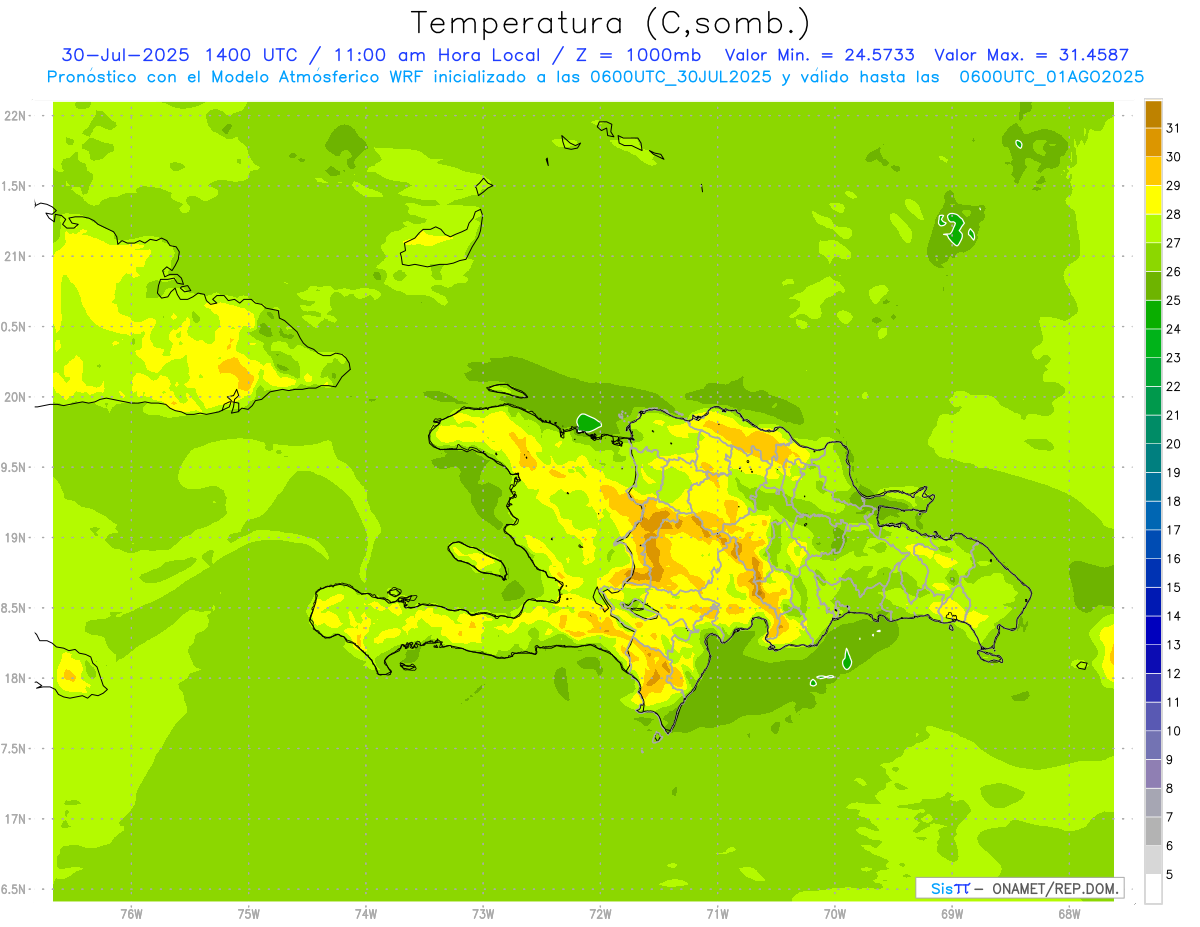The width and height of the screenshot is (1200, 927).
Task: Click the '69W' longitude label
Action: [x=952, y=914]
